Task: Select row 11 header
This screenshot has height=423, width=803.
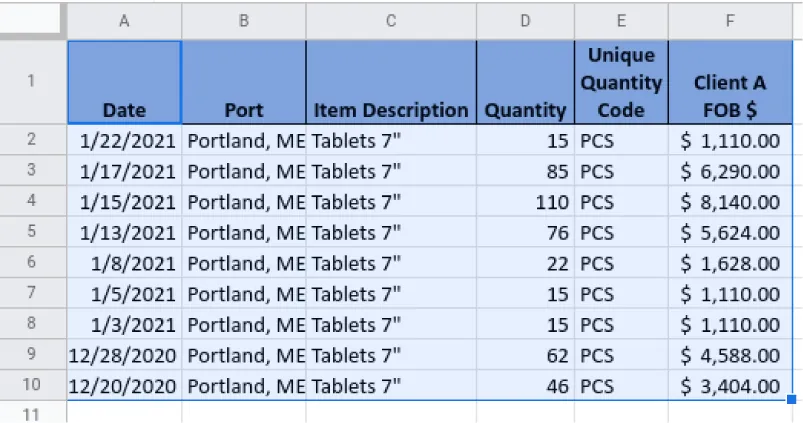Action: click(x=33, y=413)
